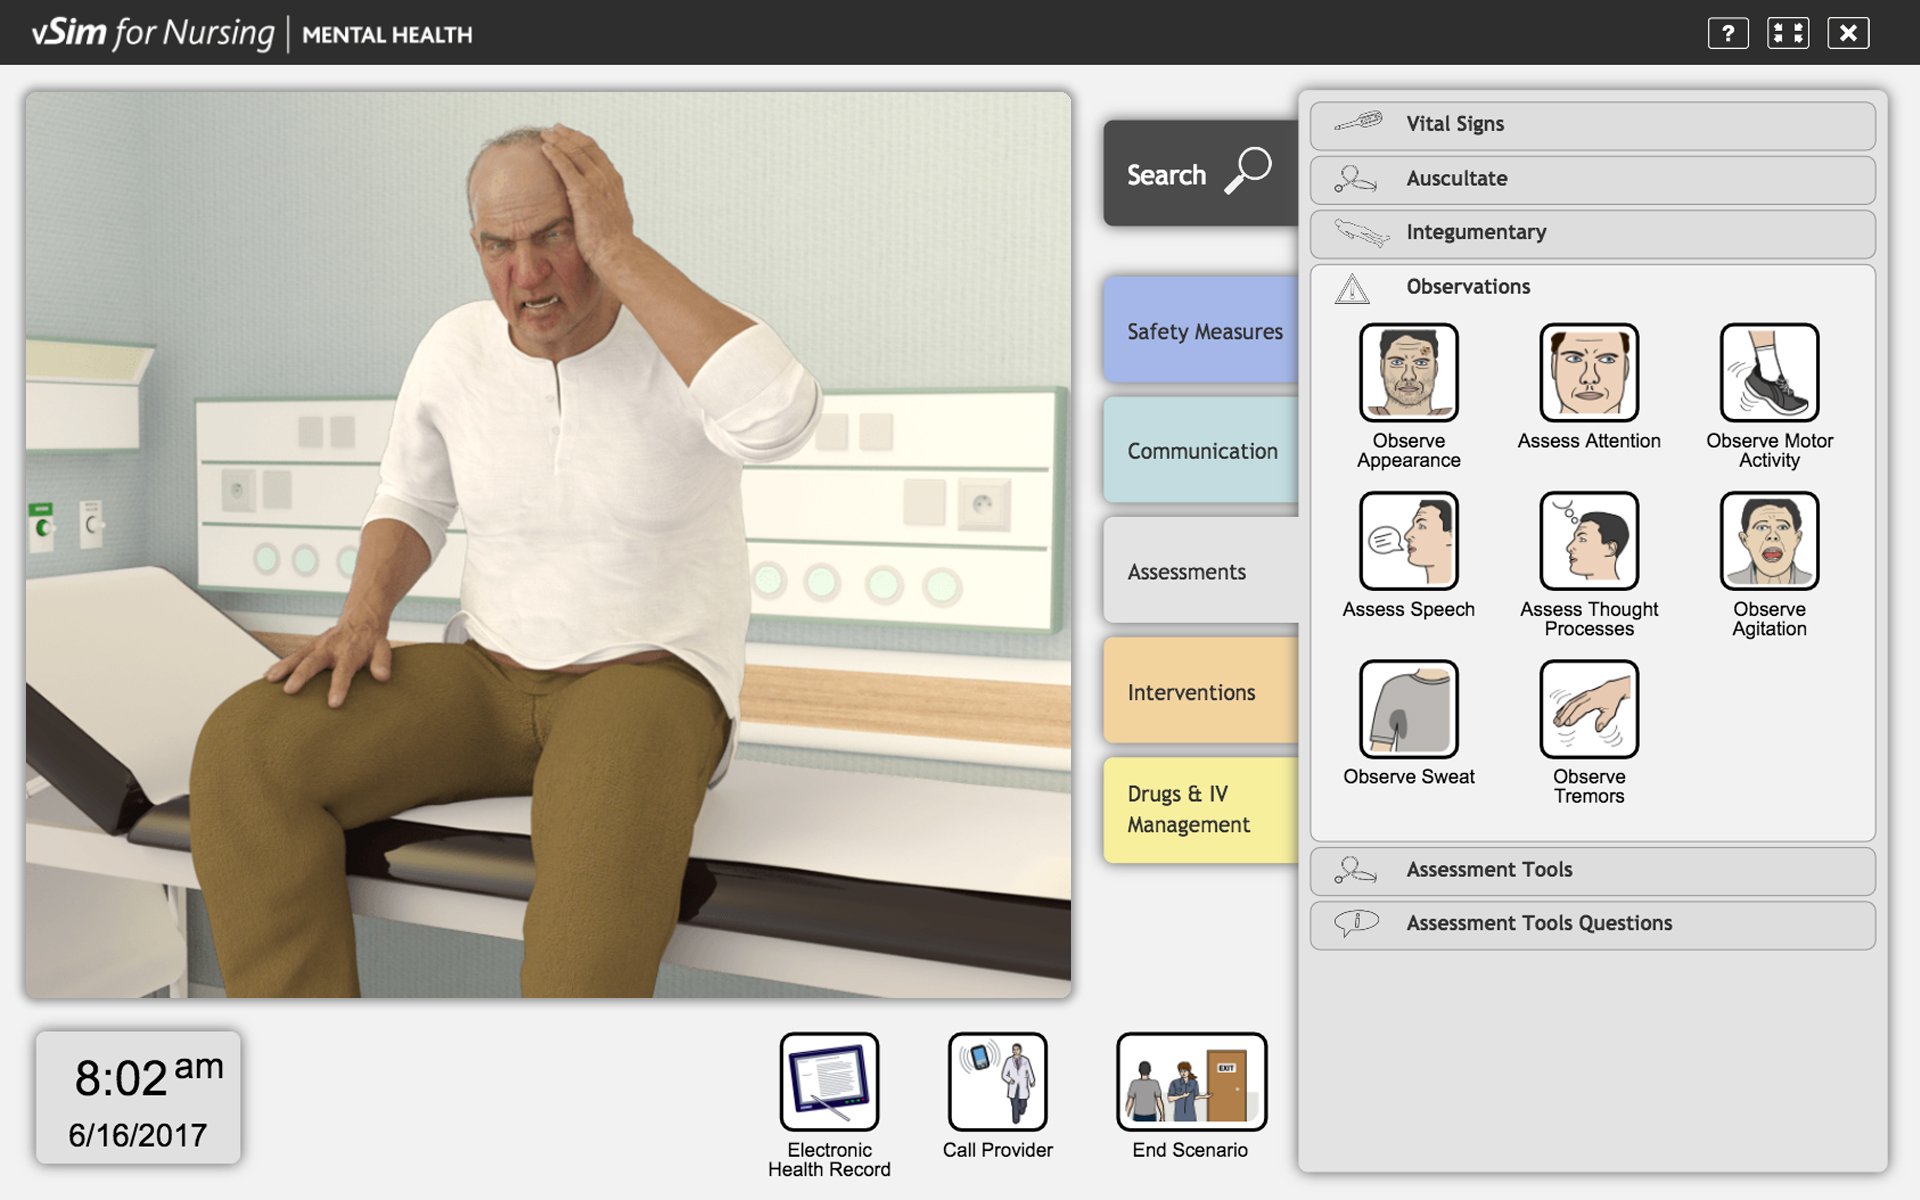Screen dimensions: 1920x1200
Task: Open the Safety Measures tab
Action: click(x=1202, y=331)
